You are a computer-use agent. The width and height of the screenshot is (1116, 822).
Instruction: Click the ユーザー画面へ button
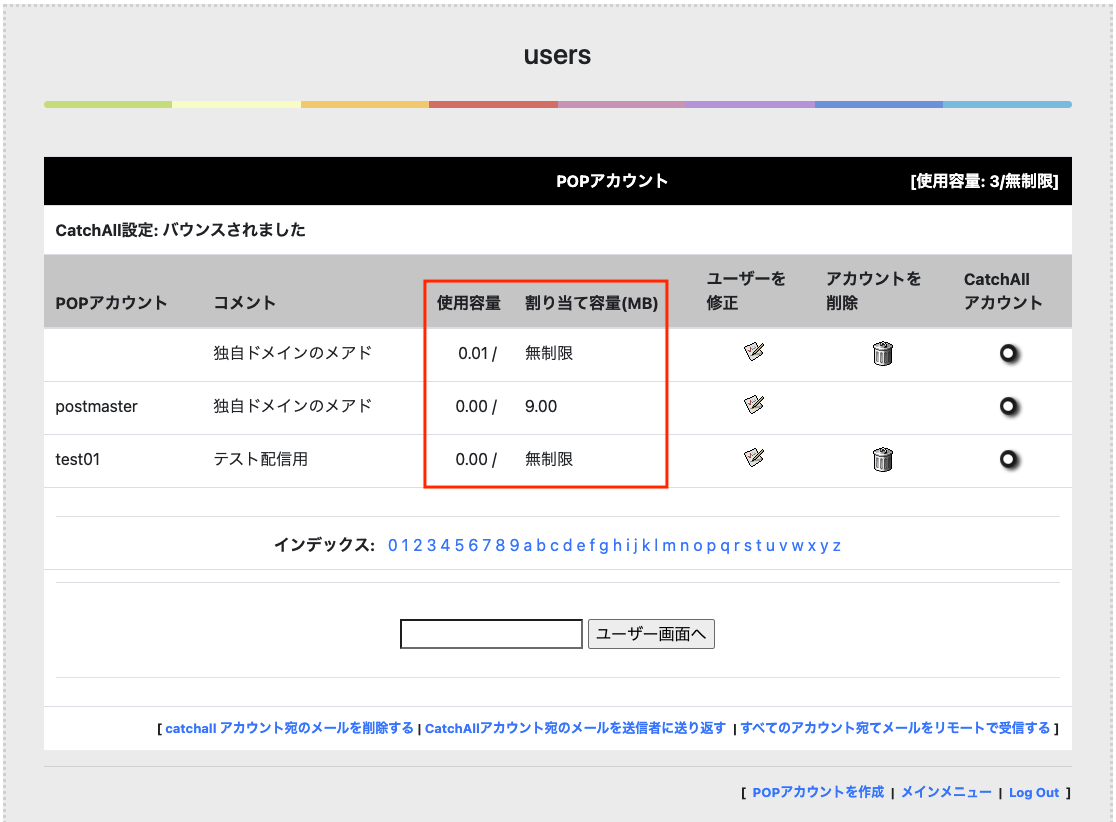651,633
